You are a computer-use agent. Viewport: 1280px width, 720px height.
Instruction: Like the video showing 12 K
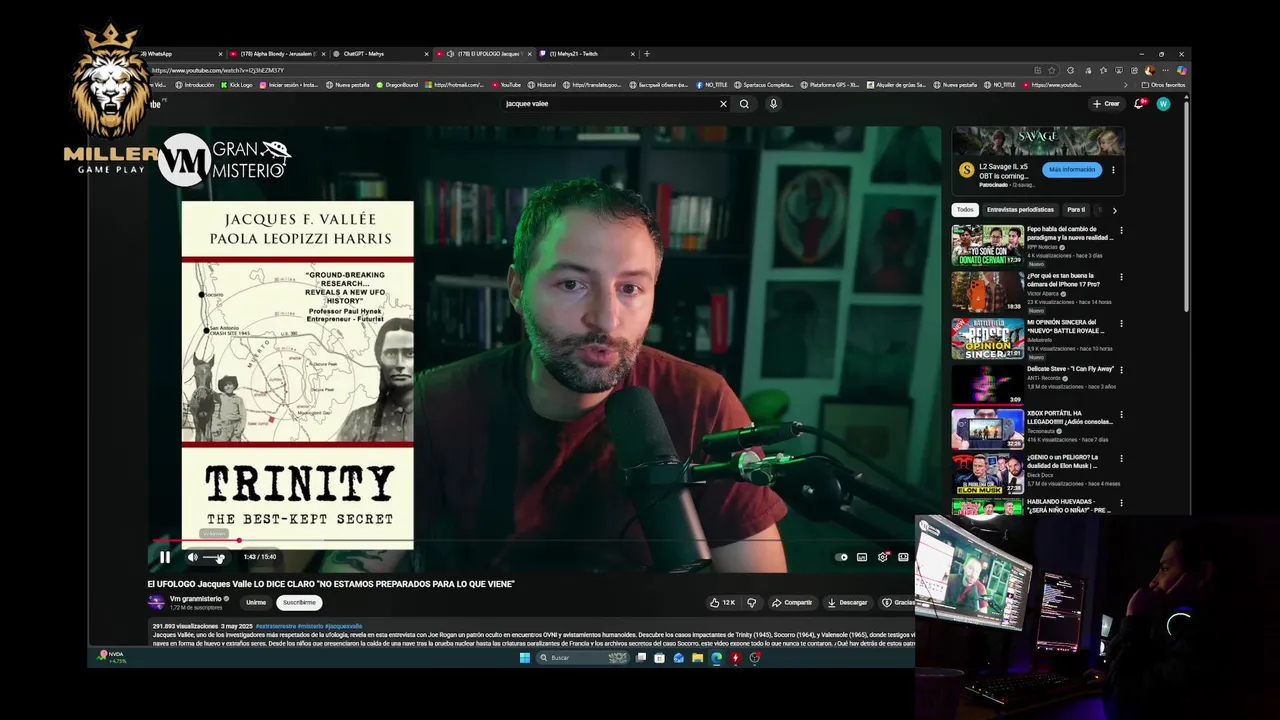[x=722, y=602]
